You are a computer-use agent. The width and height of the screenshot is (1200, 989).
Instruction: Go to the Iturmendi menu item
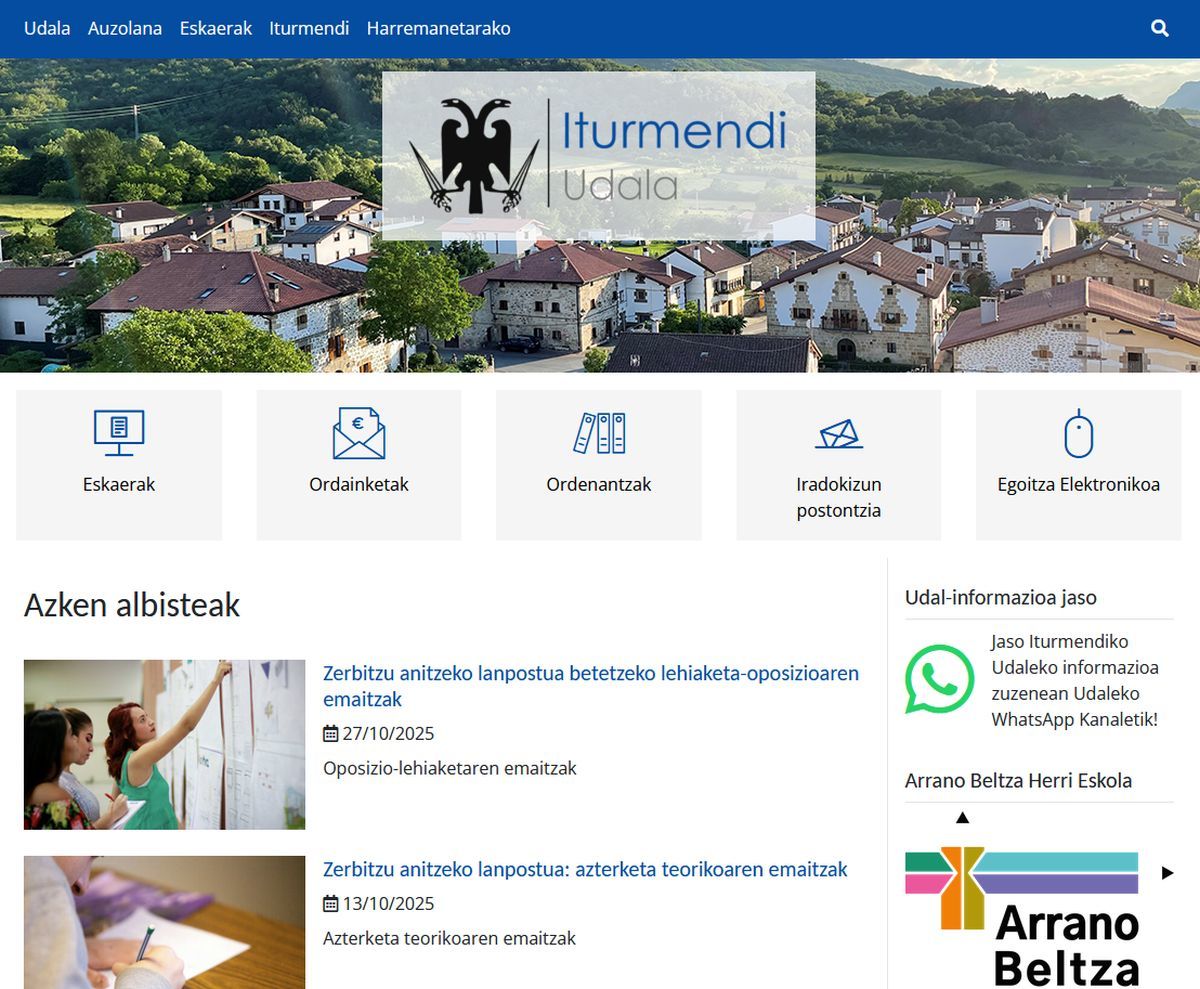(309, 29)
